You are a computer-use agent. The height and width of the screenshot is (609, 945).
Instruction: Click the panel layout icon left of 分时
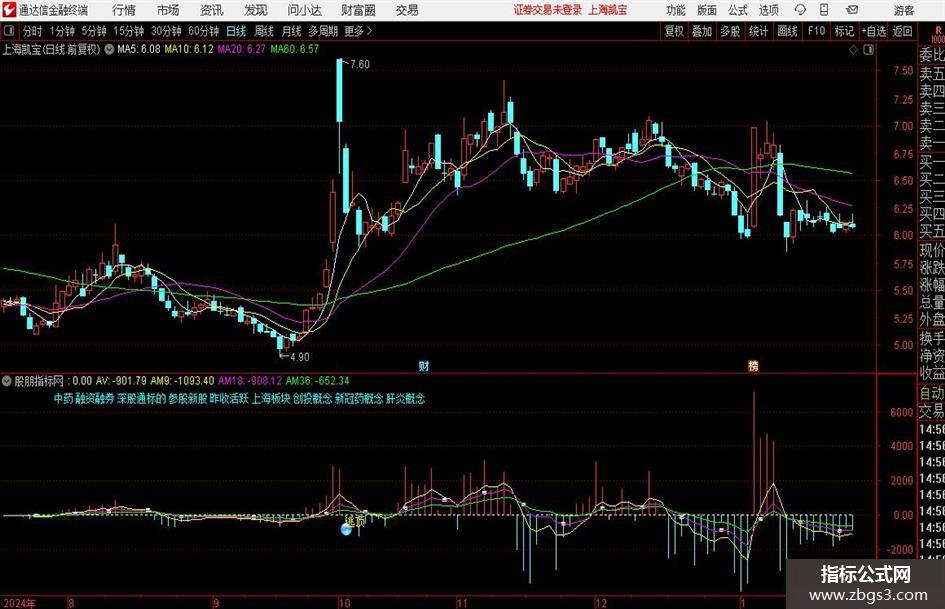9,30
